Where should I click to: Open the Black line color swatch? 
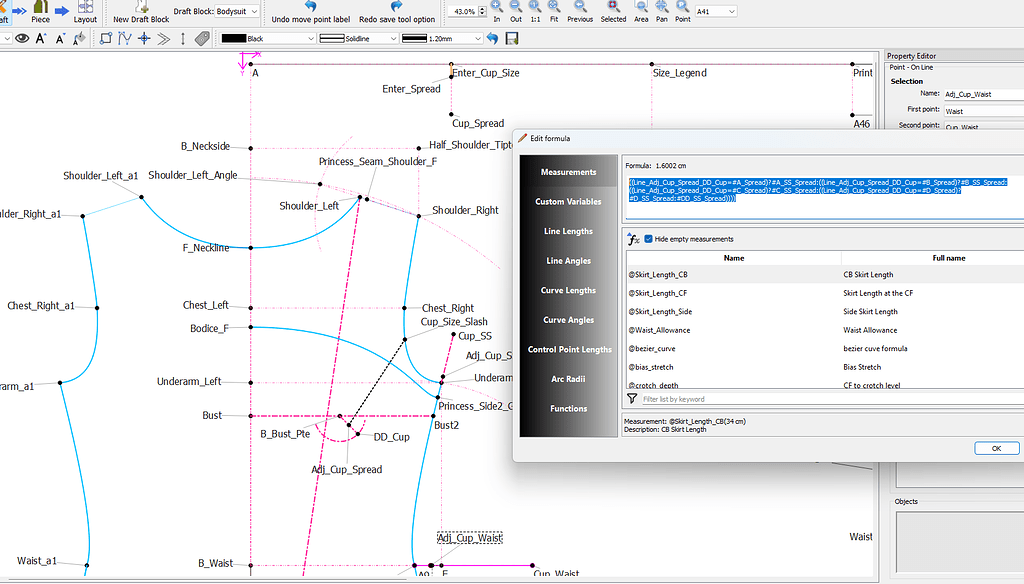(x=266, y=38)
